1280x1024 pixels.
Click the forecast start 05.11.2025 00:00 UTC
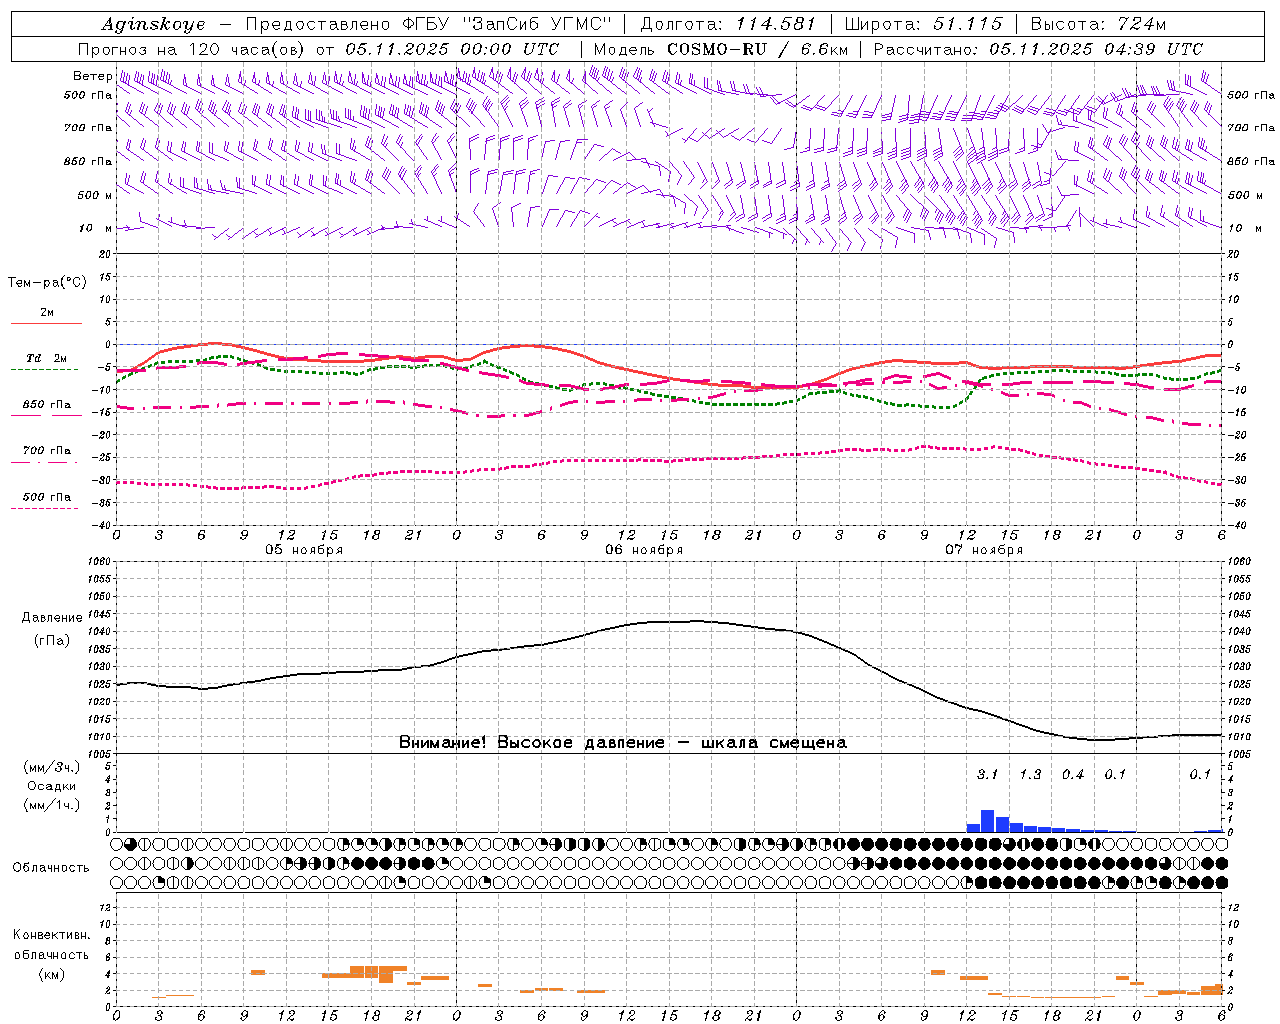(452, 49)
